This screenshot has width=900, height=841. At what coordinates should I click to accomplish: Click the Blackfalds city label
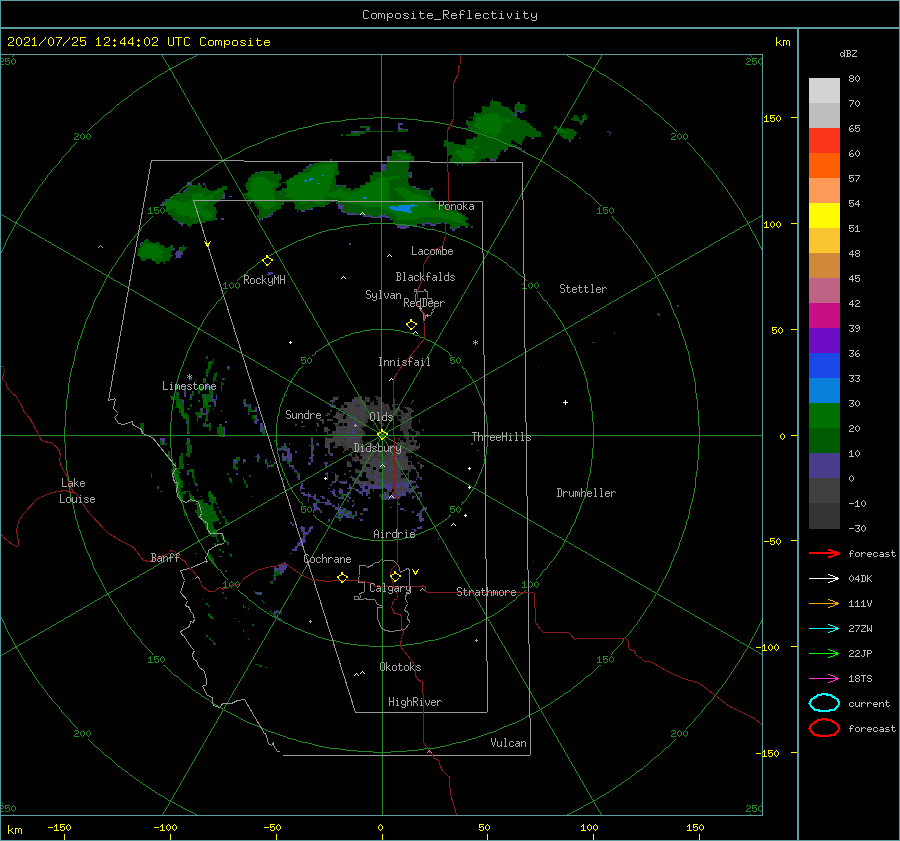coord(425,277)
